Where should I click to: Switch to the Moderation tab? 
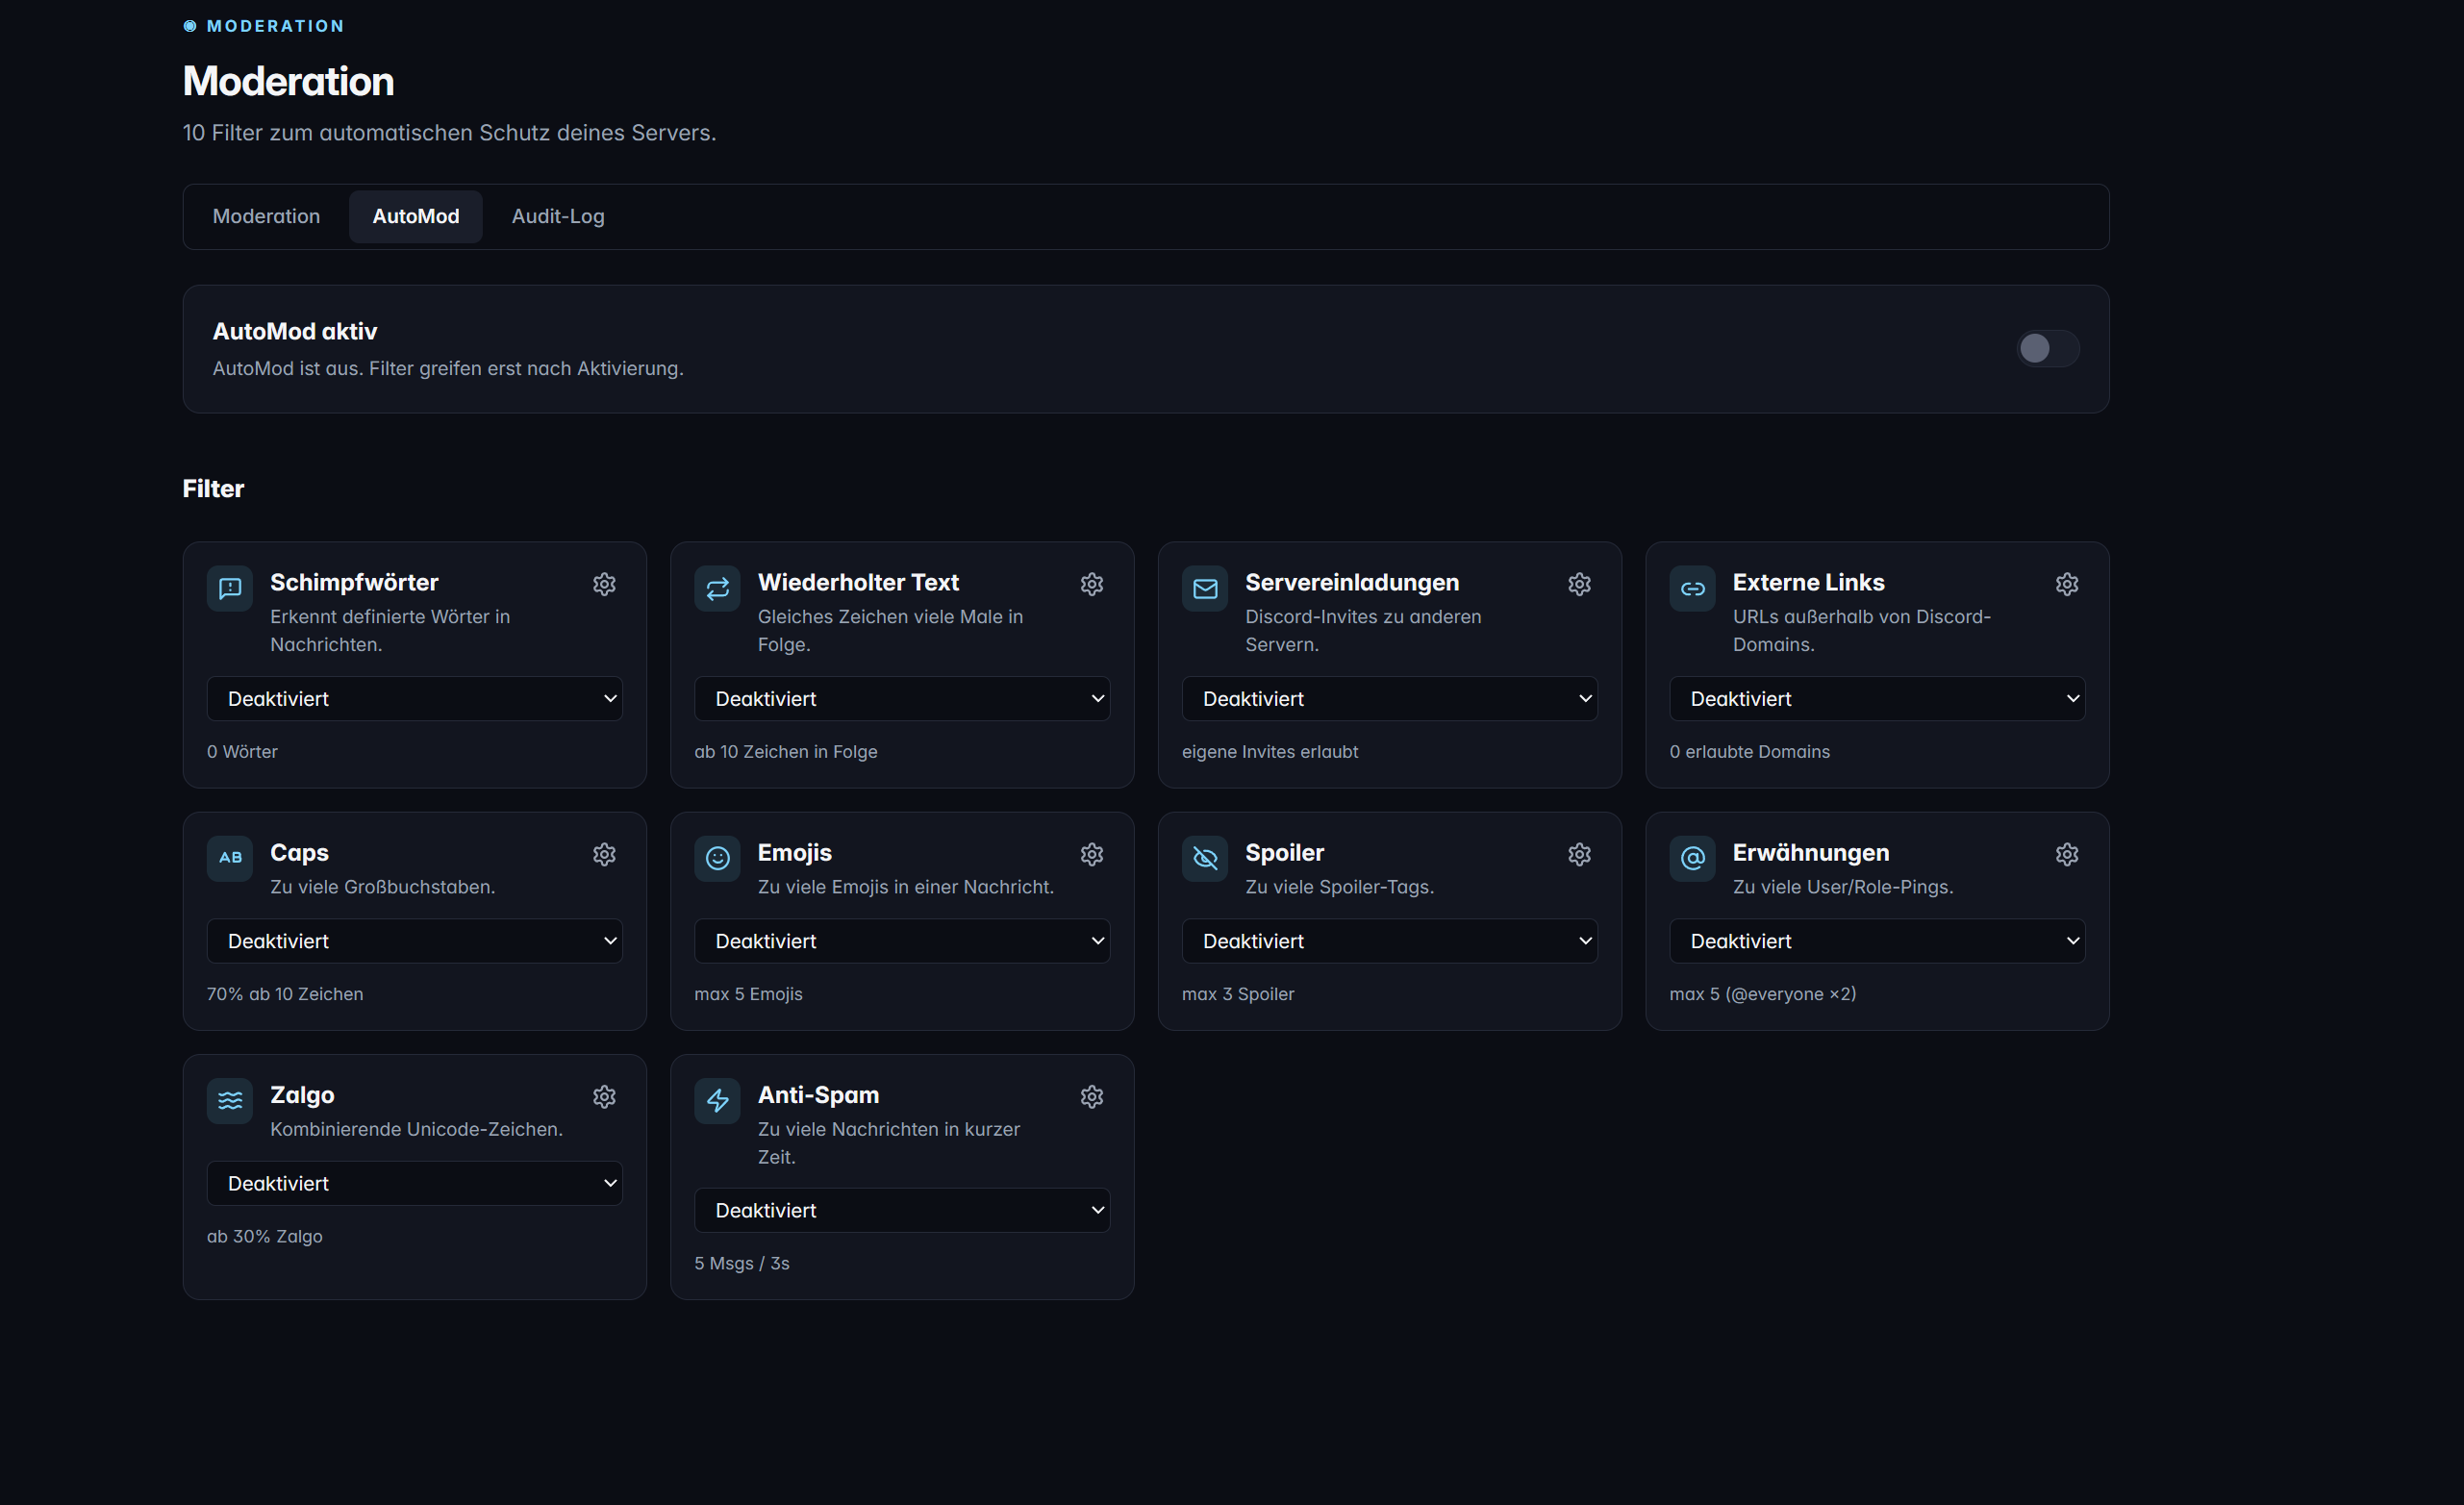pyautogui.click(x=266, y=216)
